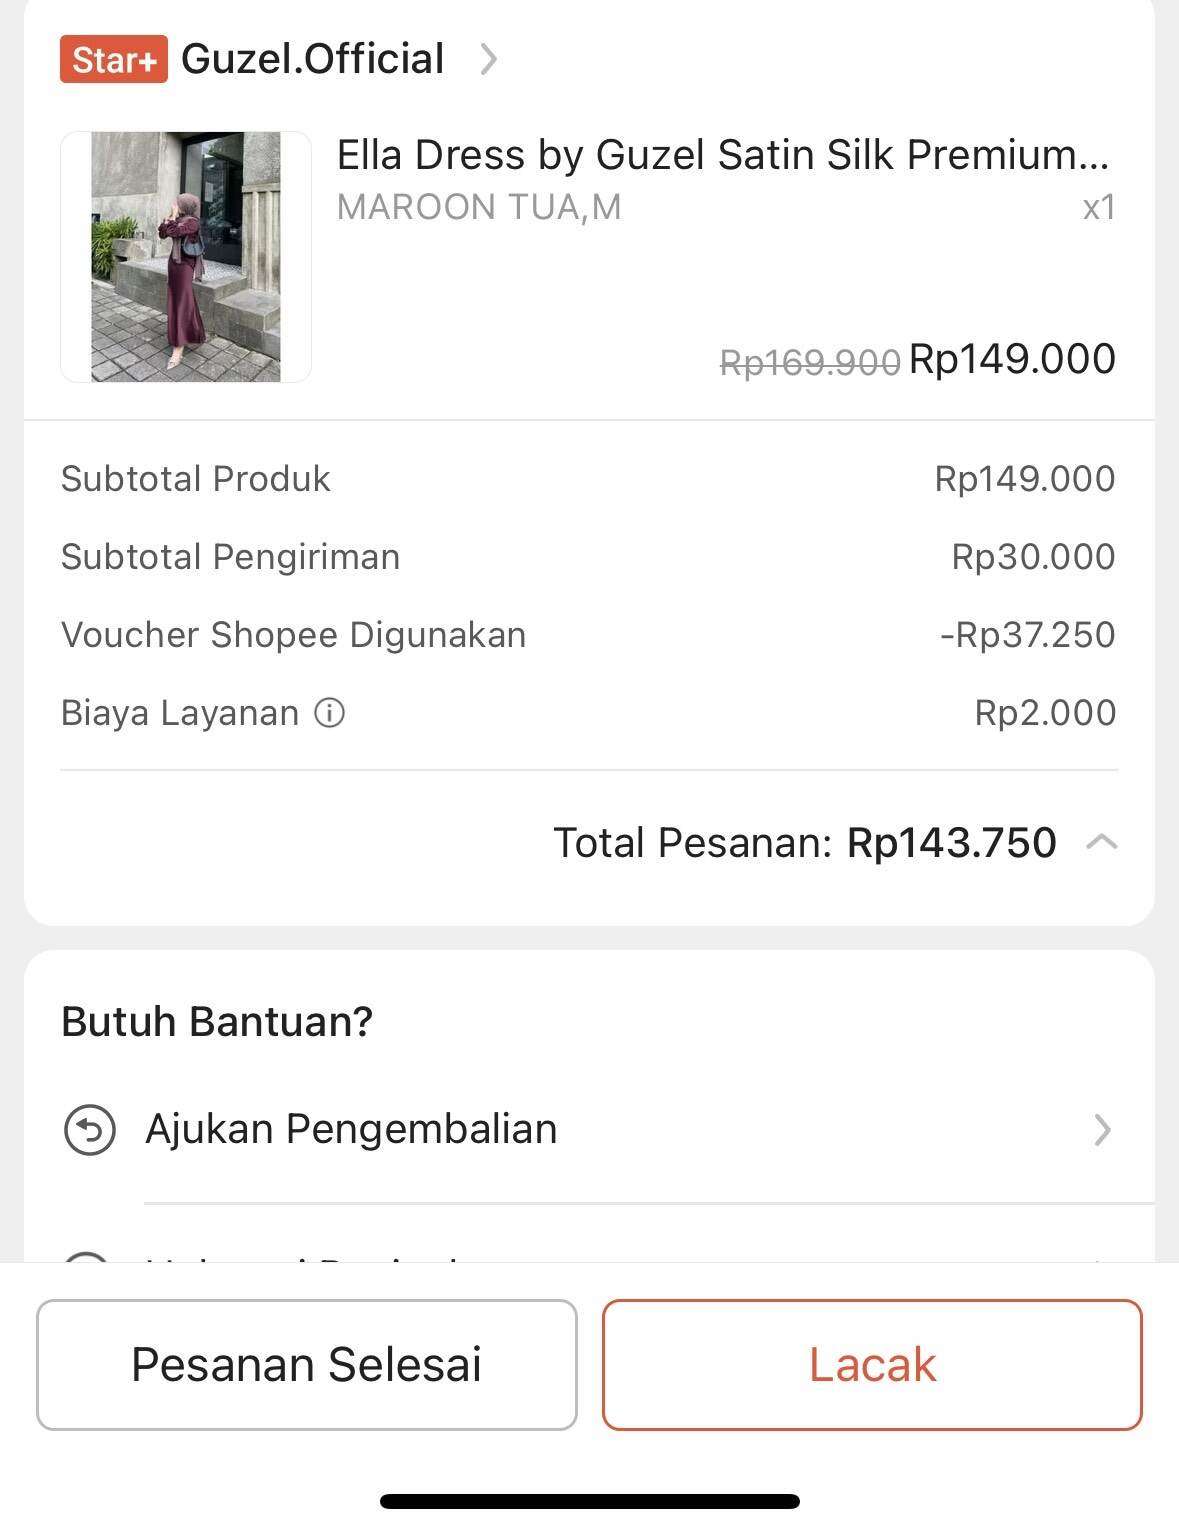Tap the Star+ seller badge
Image resolution: width=1179 pixels, height=1533 pixels.
click(x=113, y=59)
